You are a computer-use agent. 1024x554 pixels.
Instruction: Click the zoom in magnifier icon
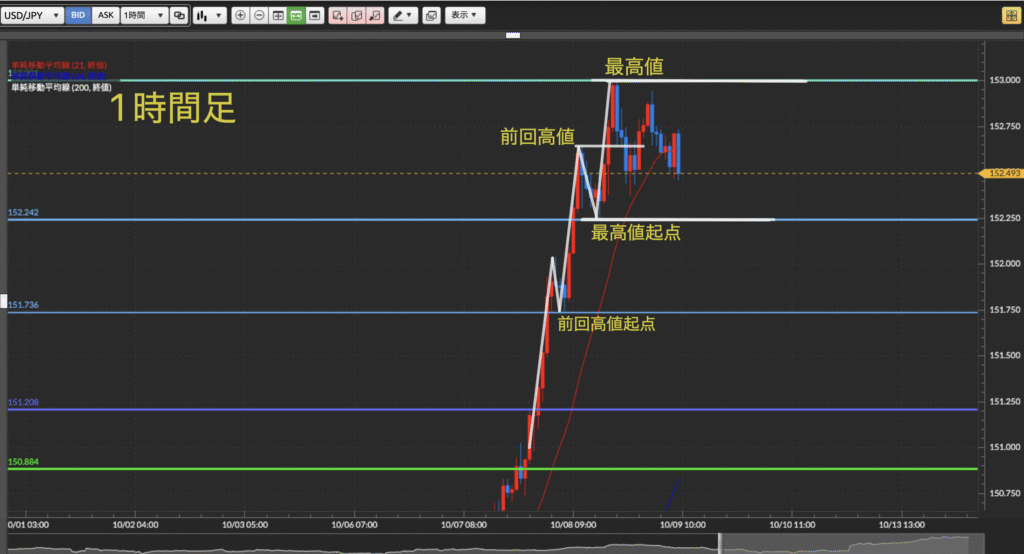point(240,16)
